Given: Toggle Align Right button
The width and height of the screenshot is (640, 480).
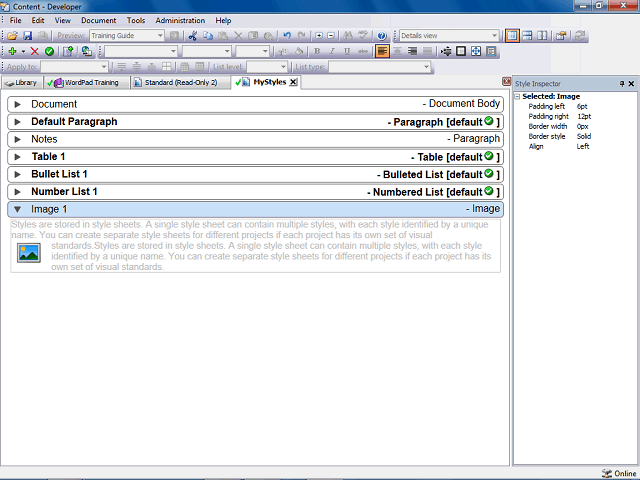Looking at the screenshot, I should pos(412,51).
